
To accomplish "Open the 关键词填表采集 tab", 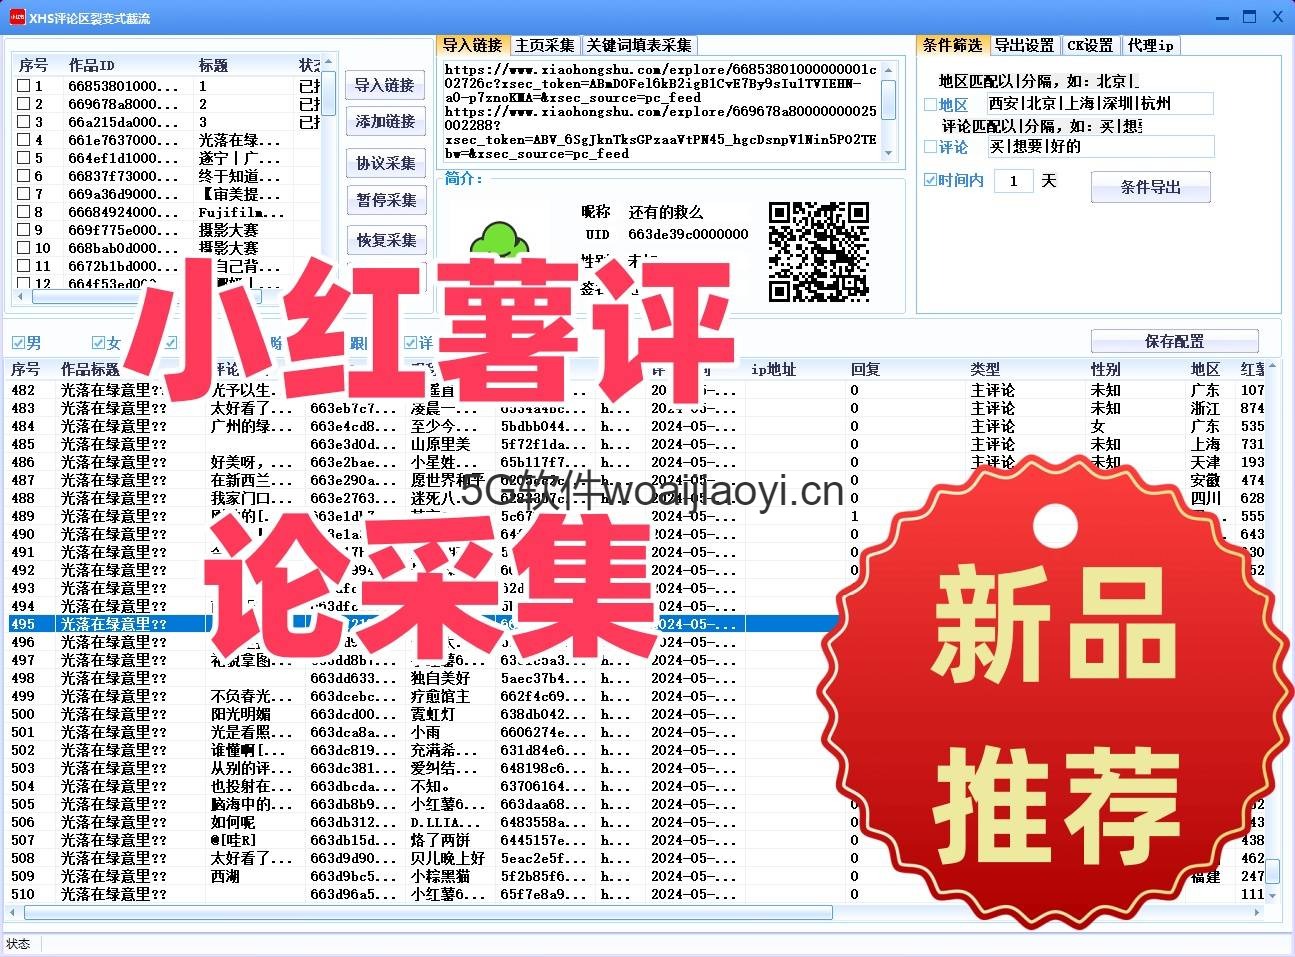I will click(x=639, y=45).
